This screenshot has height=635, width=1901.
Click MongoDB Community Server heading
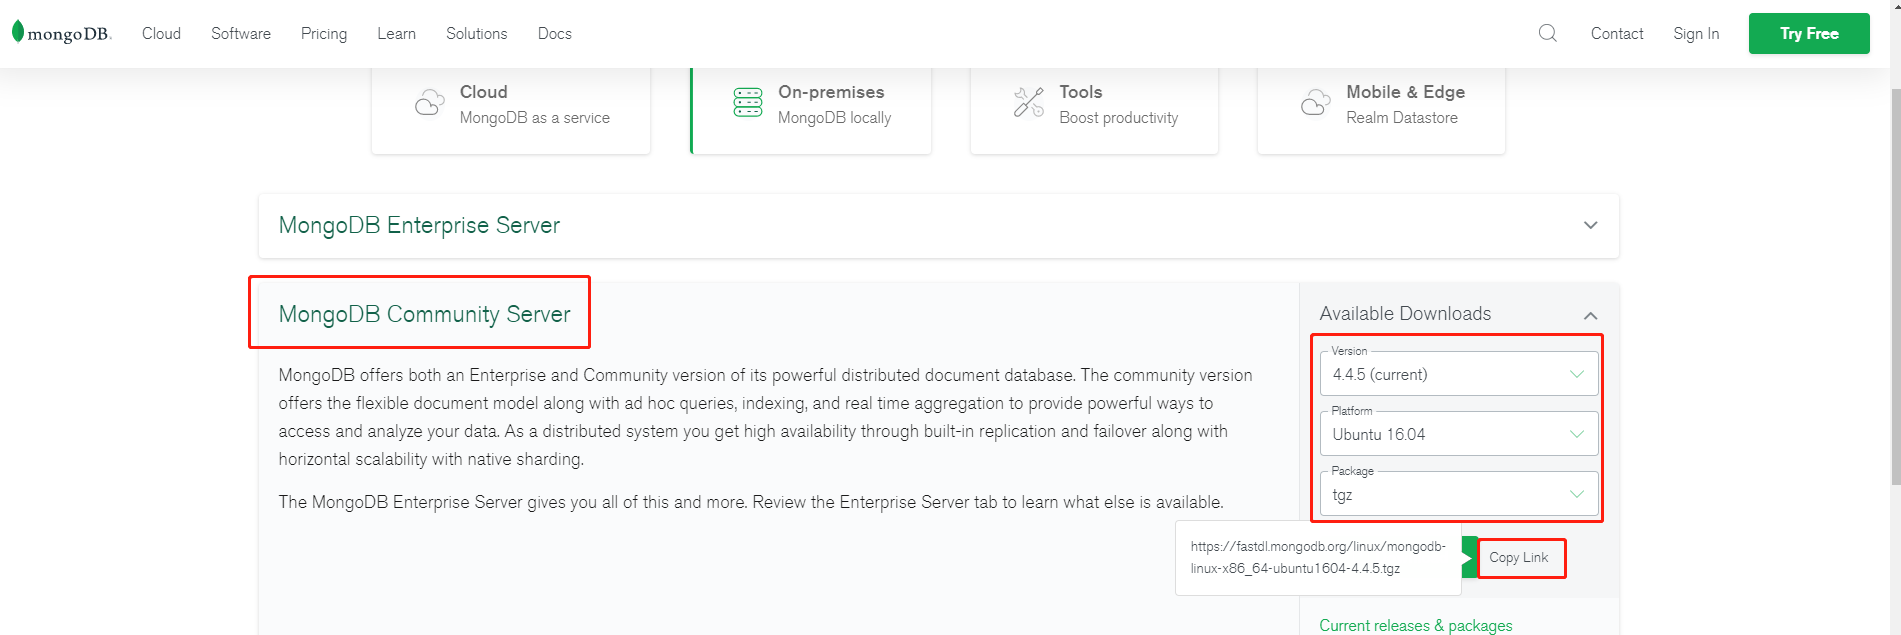pos(424,314)
